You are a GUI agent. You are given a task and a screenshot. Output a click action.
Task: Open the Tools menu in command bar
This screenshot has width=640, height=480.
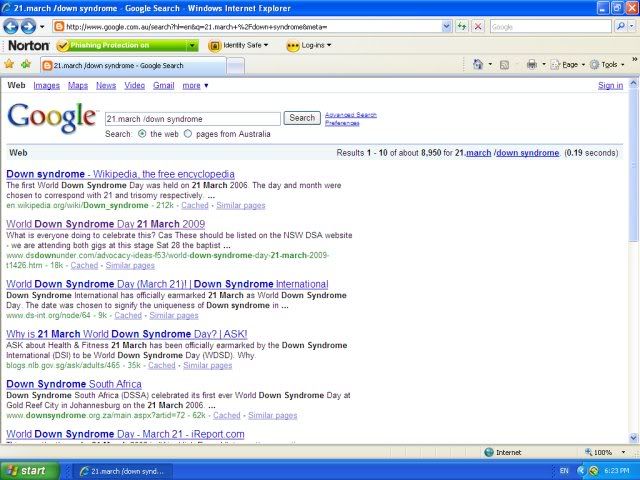[607, 65]
